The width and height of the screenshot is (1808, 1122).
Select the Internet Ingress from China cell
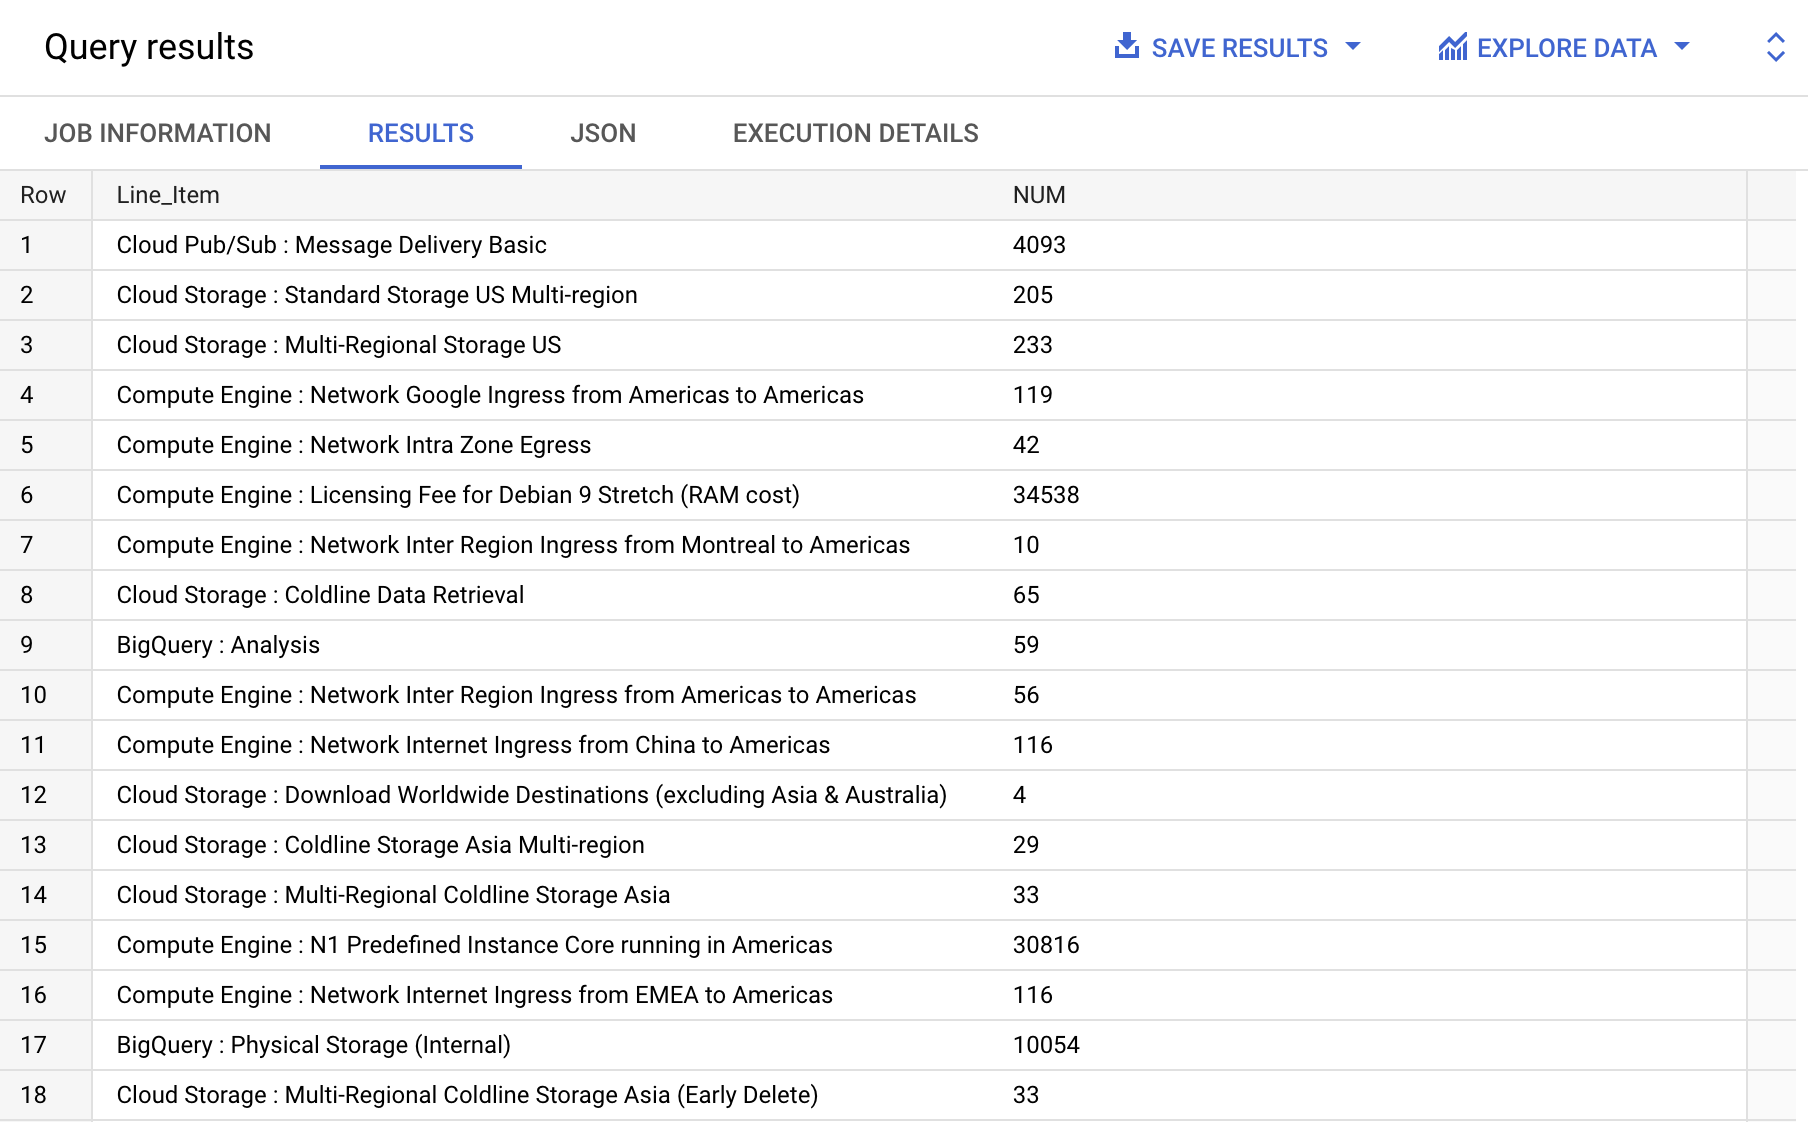[473, 745]
